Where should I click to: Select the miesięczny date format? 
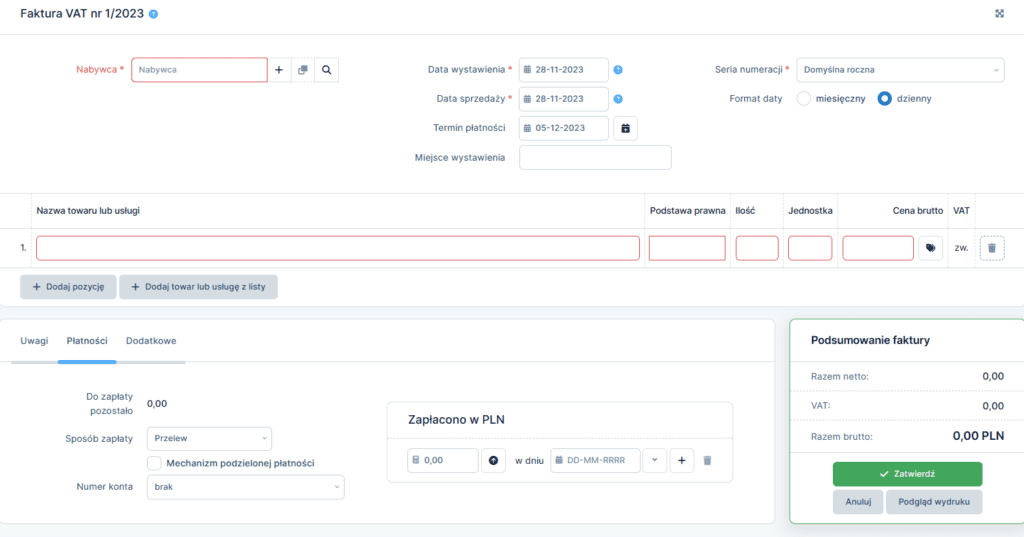(x=803, y=99)
